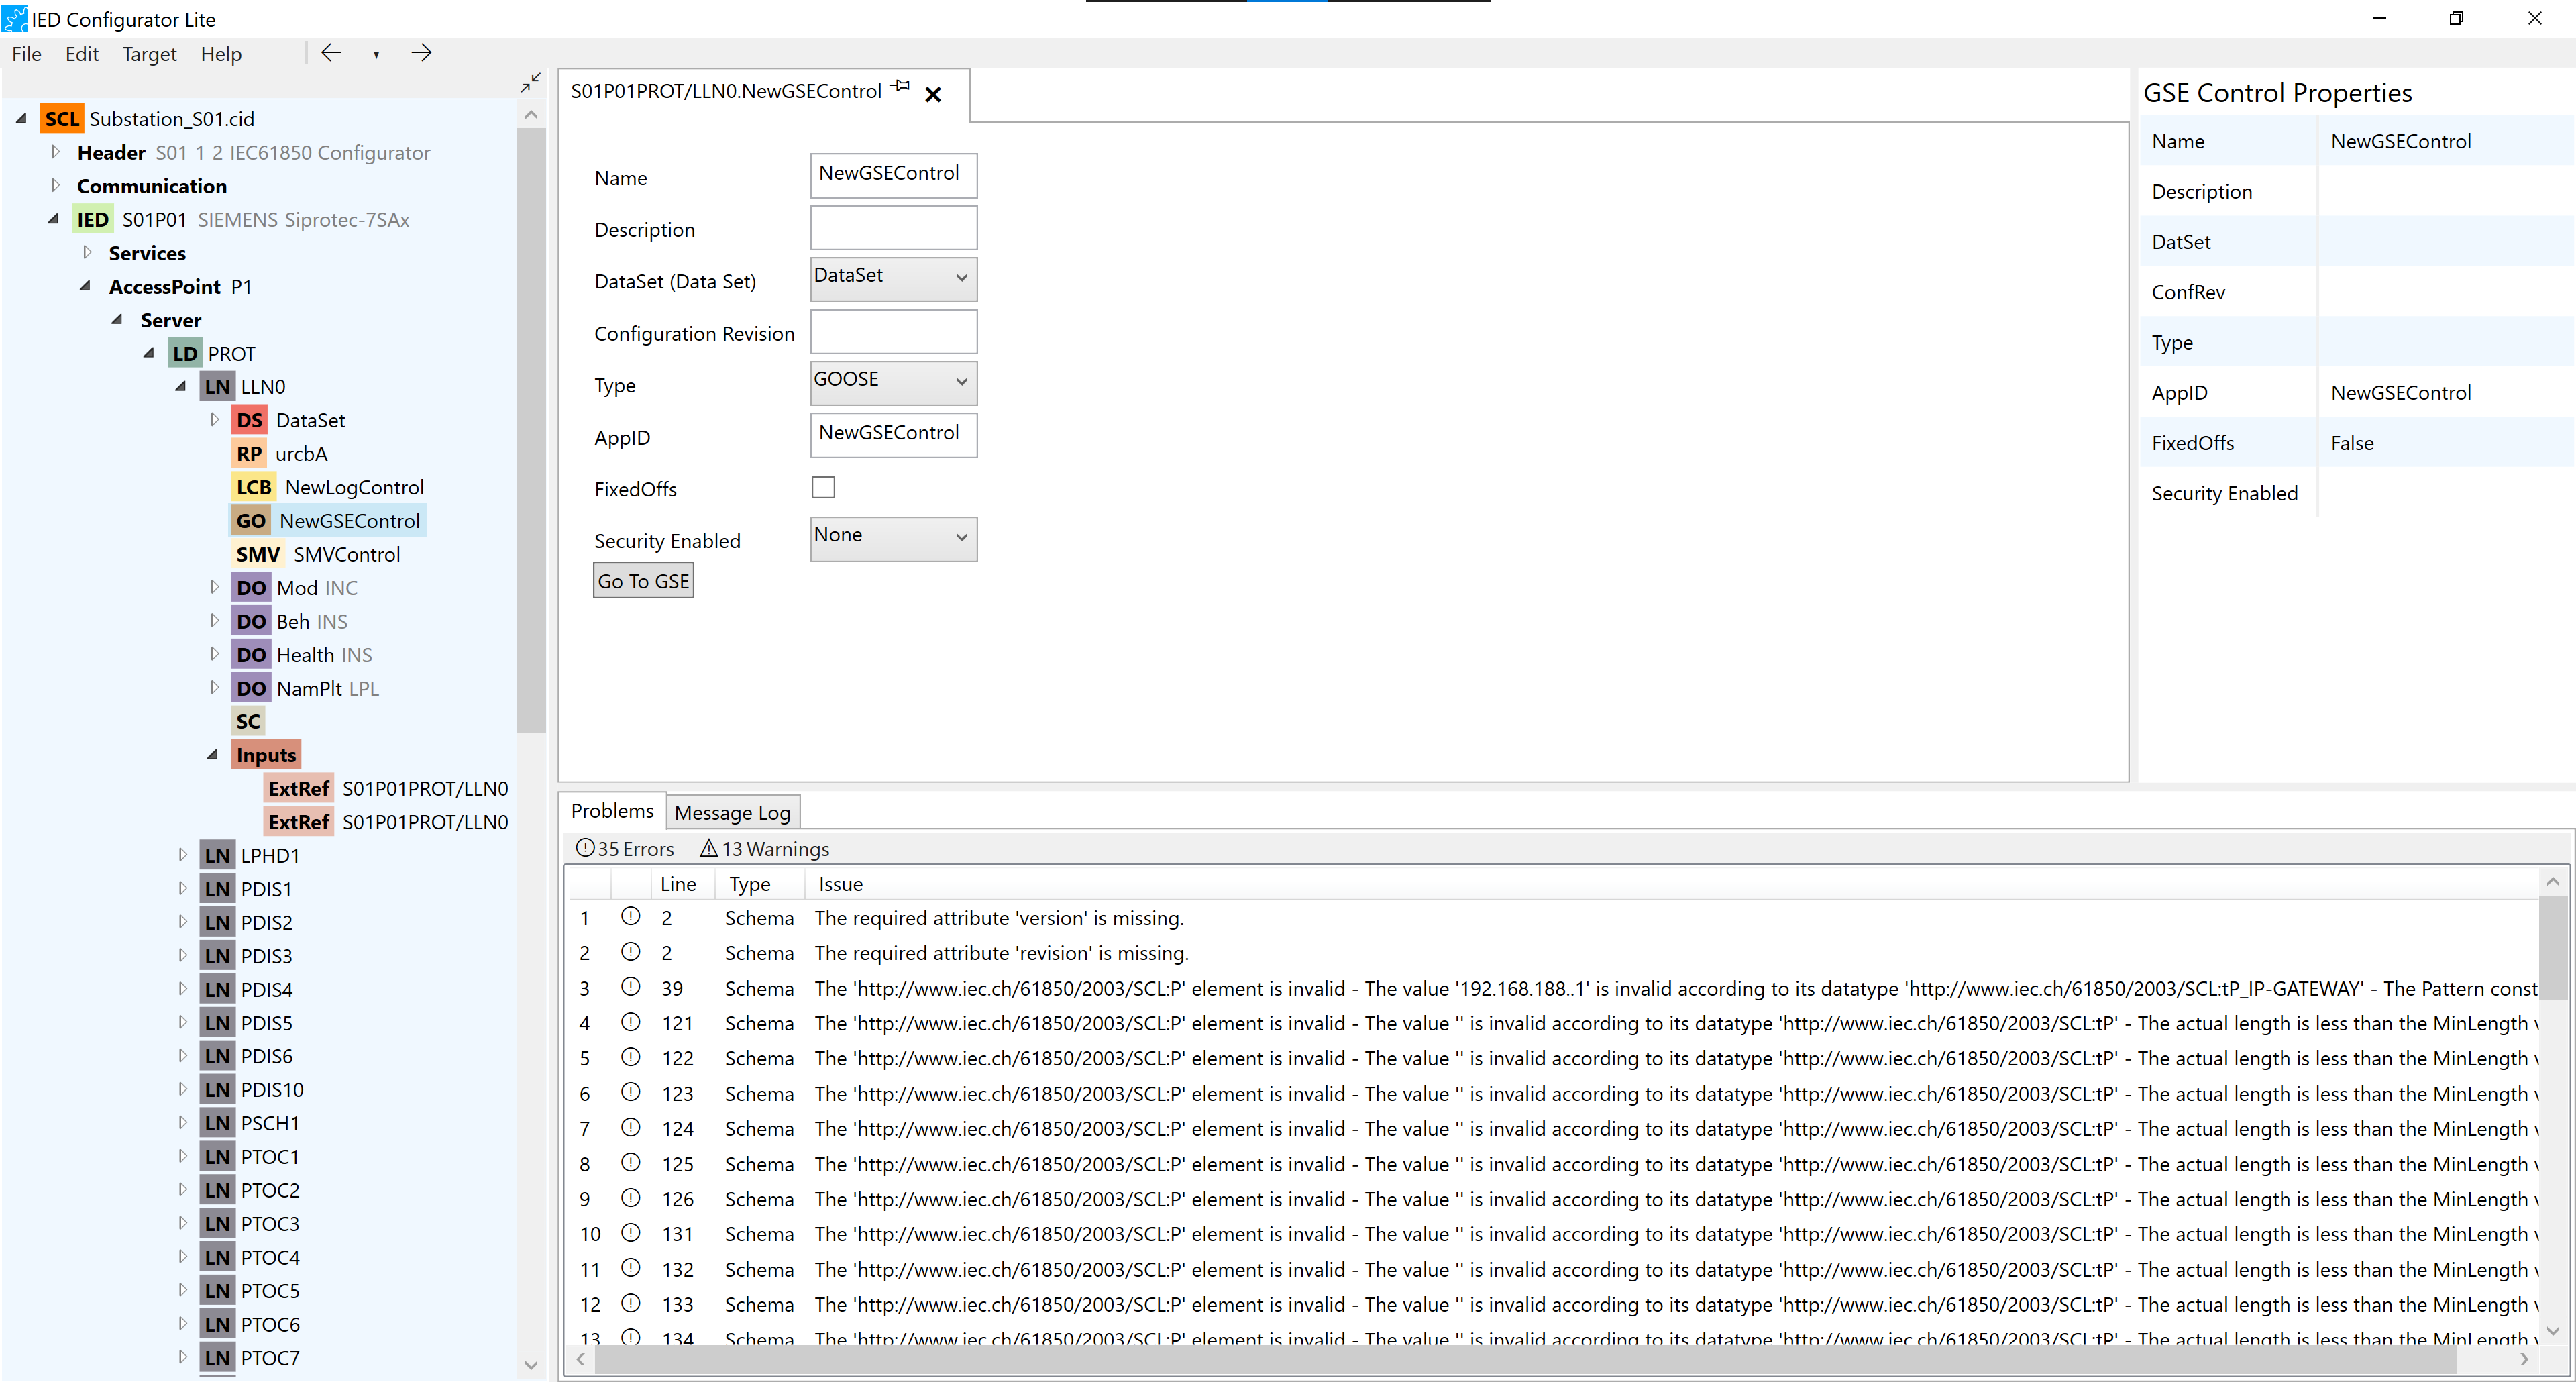This screenshot has width=2576, height=1382.
Task: Click the SCL icon for Substation_S01.cid
Action: pos(61,119)
